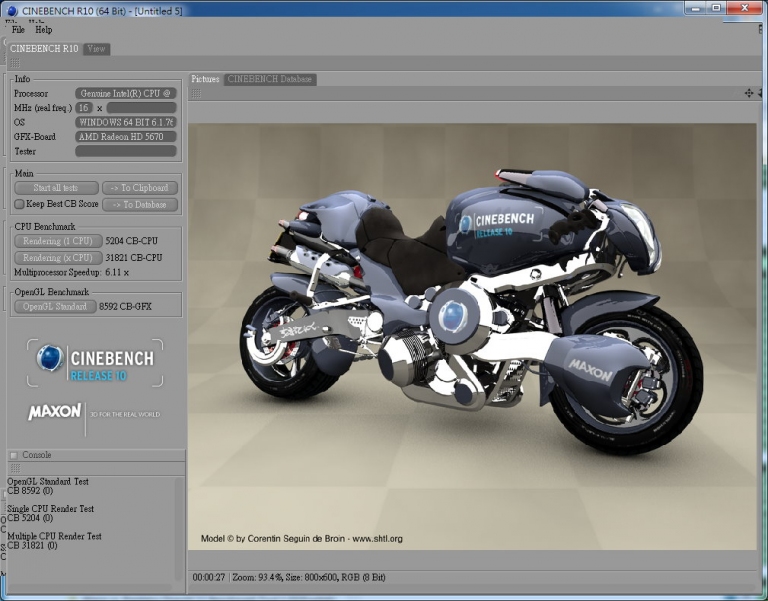
Task: Click the MHz value field showing 16
Action: (84, 108)
